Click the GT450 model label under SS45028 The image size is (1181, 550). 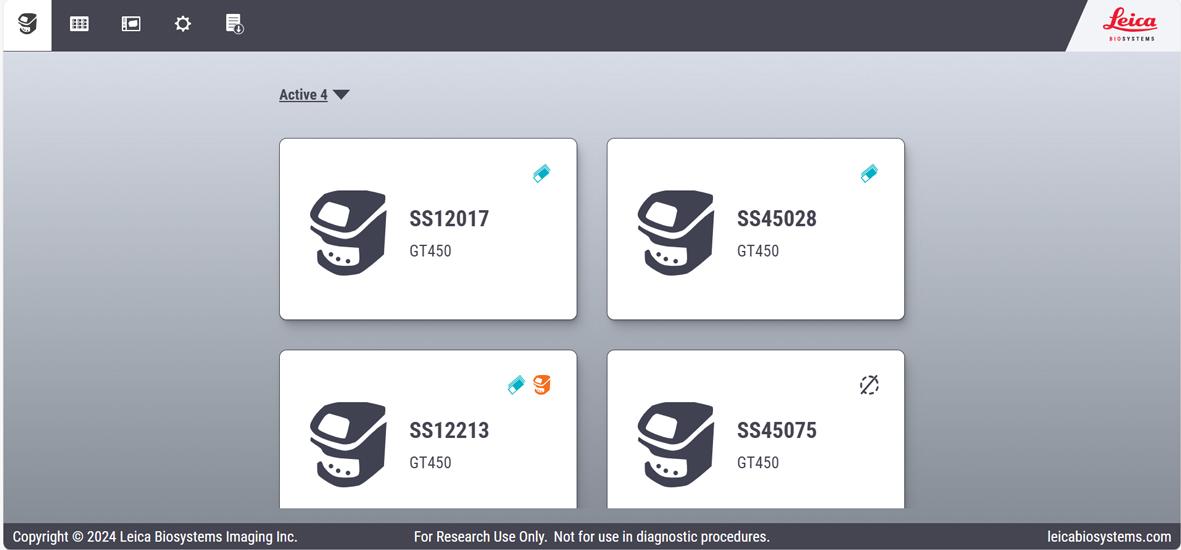point(758,251)
